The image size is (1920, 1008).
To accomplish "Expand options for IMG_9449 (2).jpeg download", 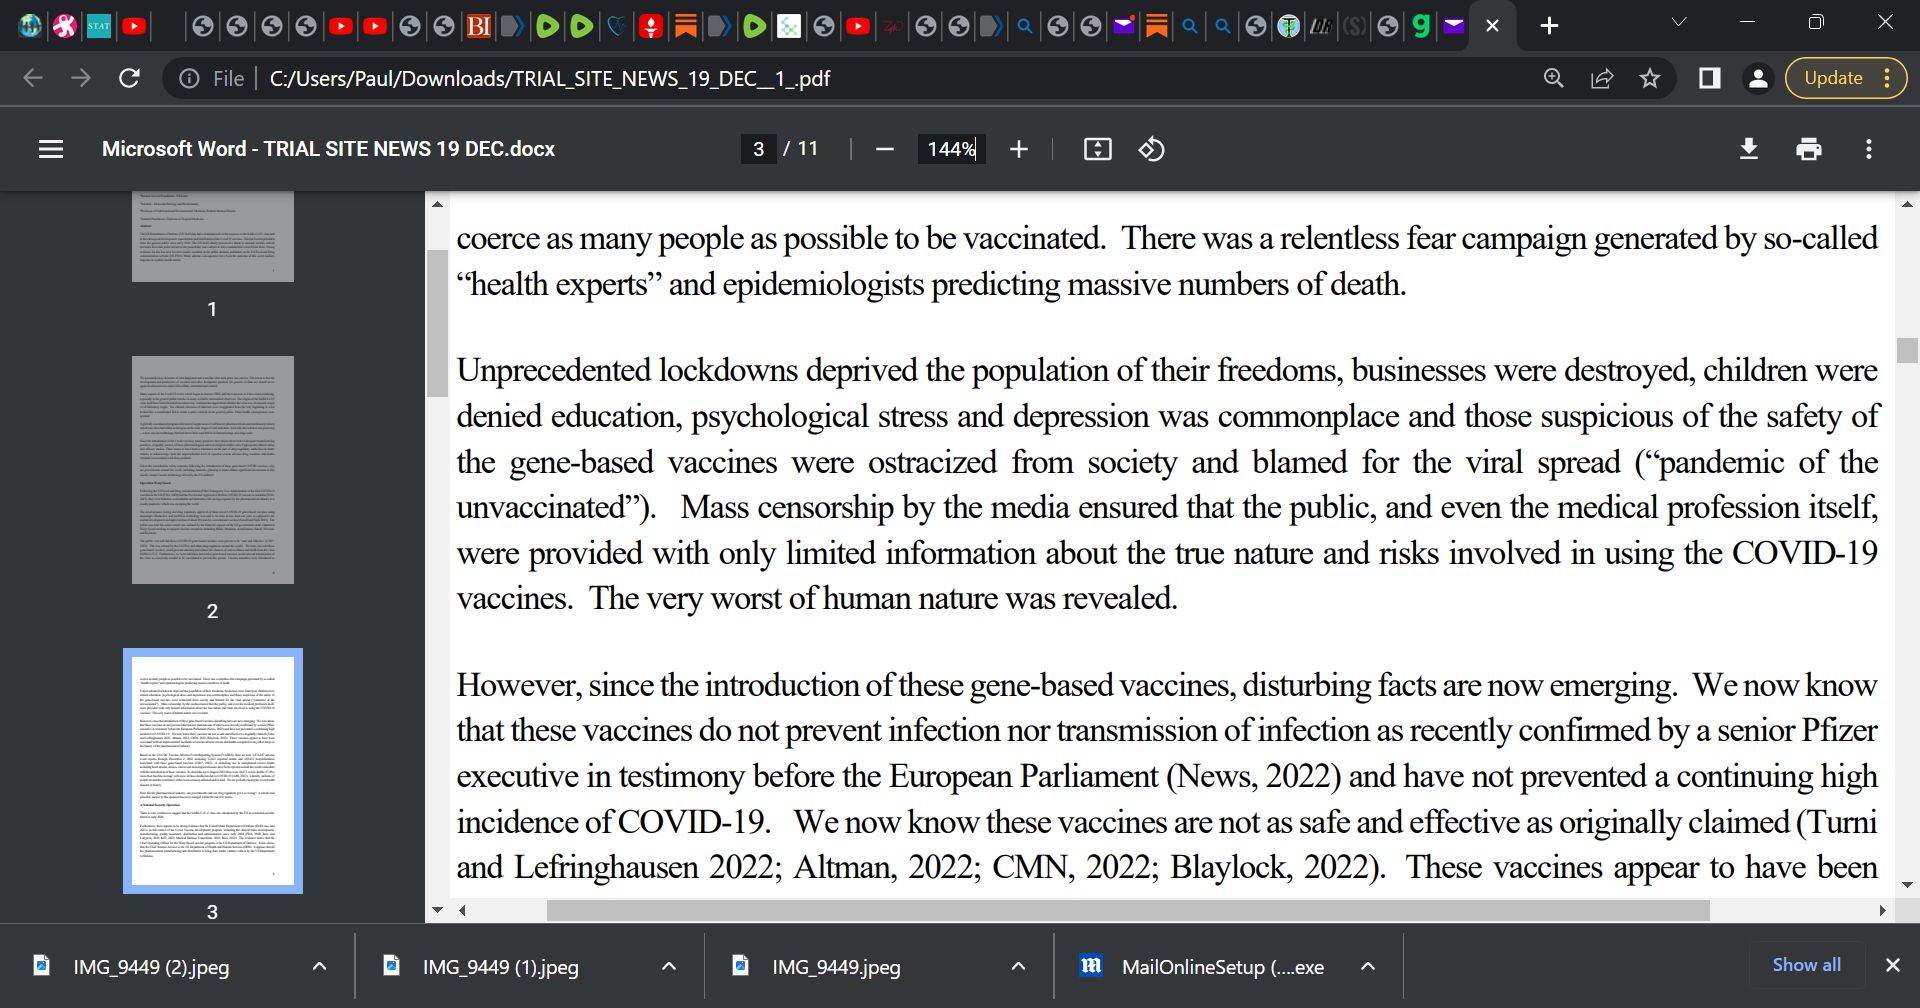I will pos(319,966).
